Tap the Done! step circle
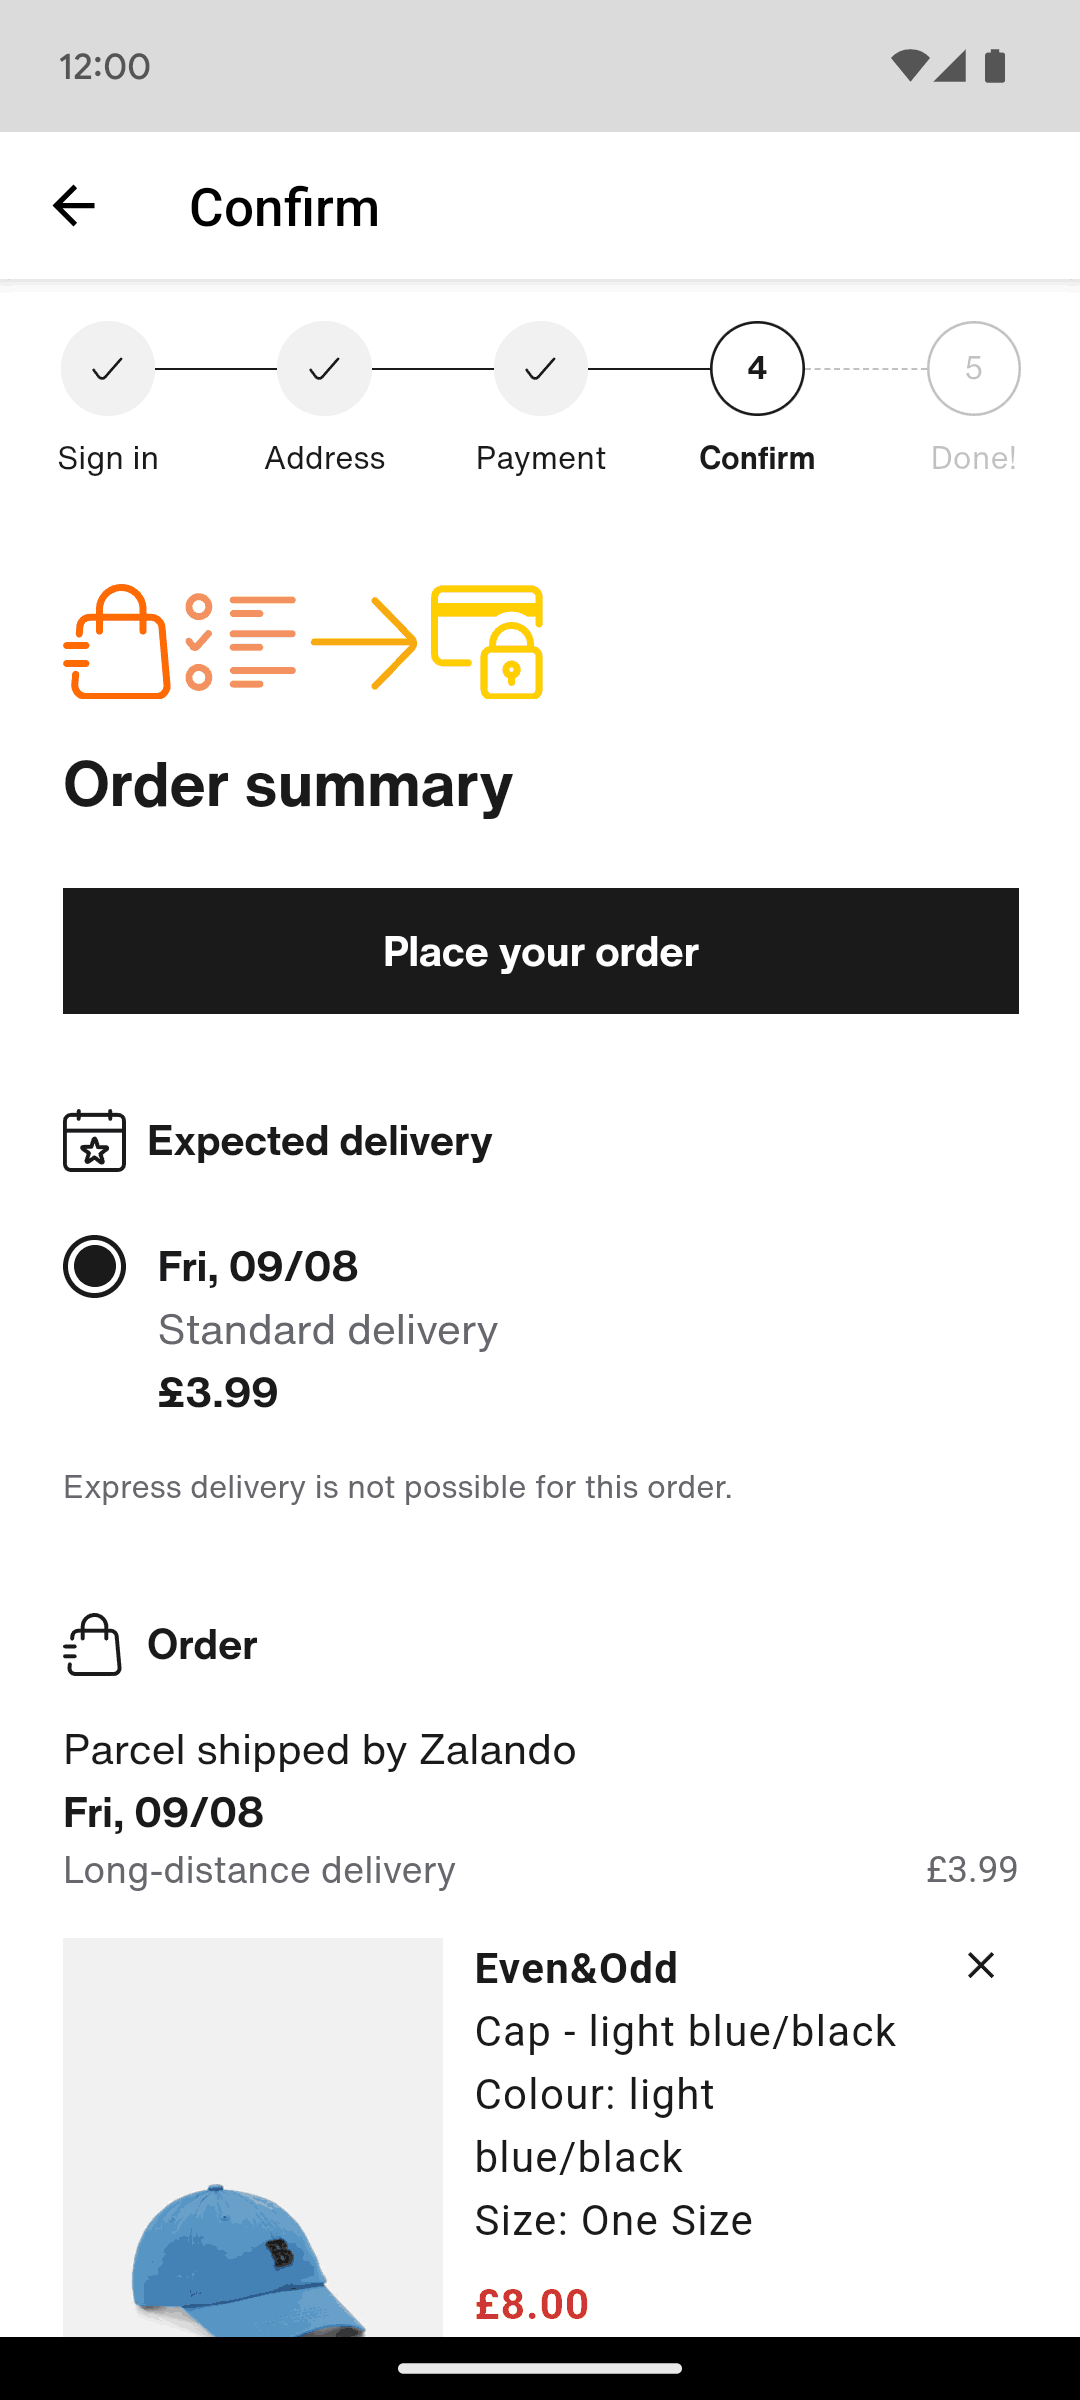 click(973, 369)
